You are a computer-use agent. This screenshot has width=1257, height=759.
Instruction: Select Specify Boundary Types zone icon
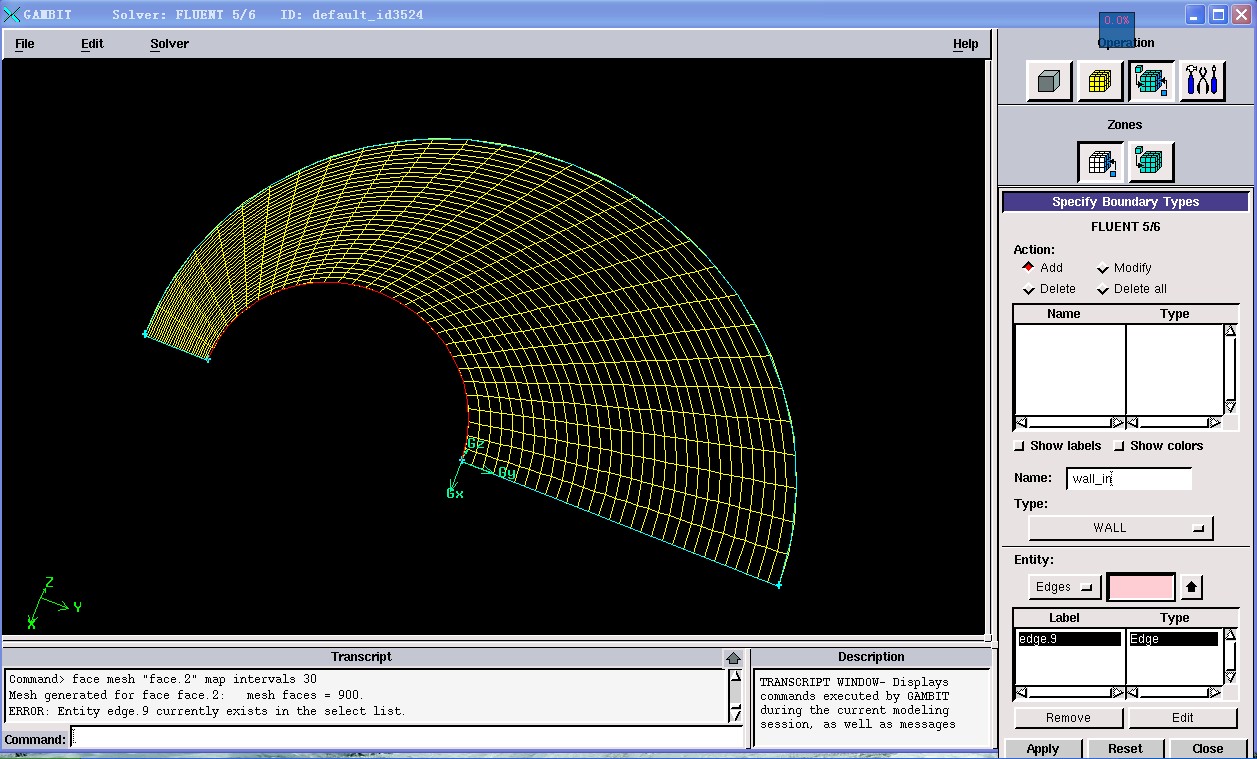(1100, 163)
